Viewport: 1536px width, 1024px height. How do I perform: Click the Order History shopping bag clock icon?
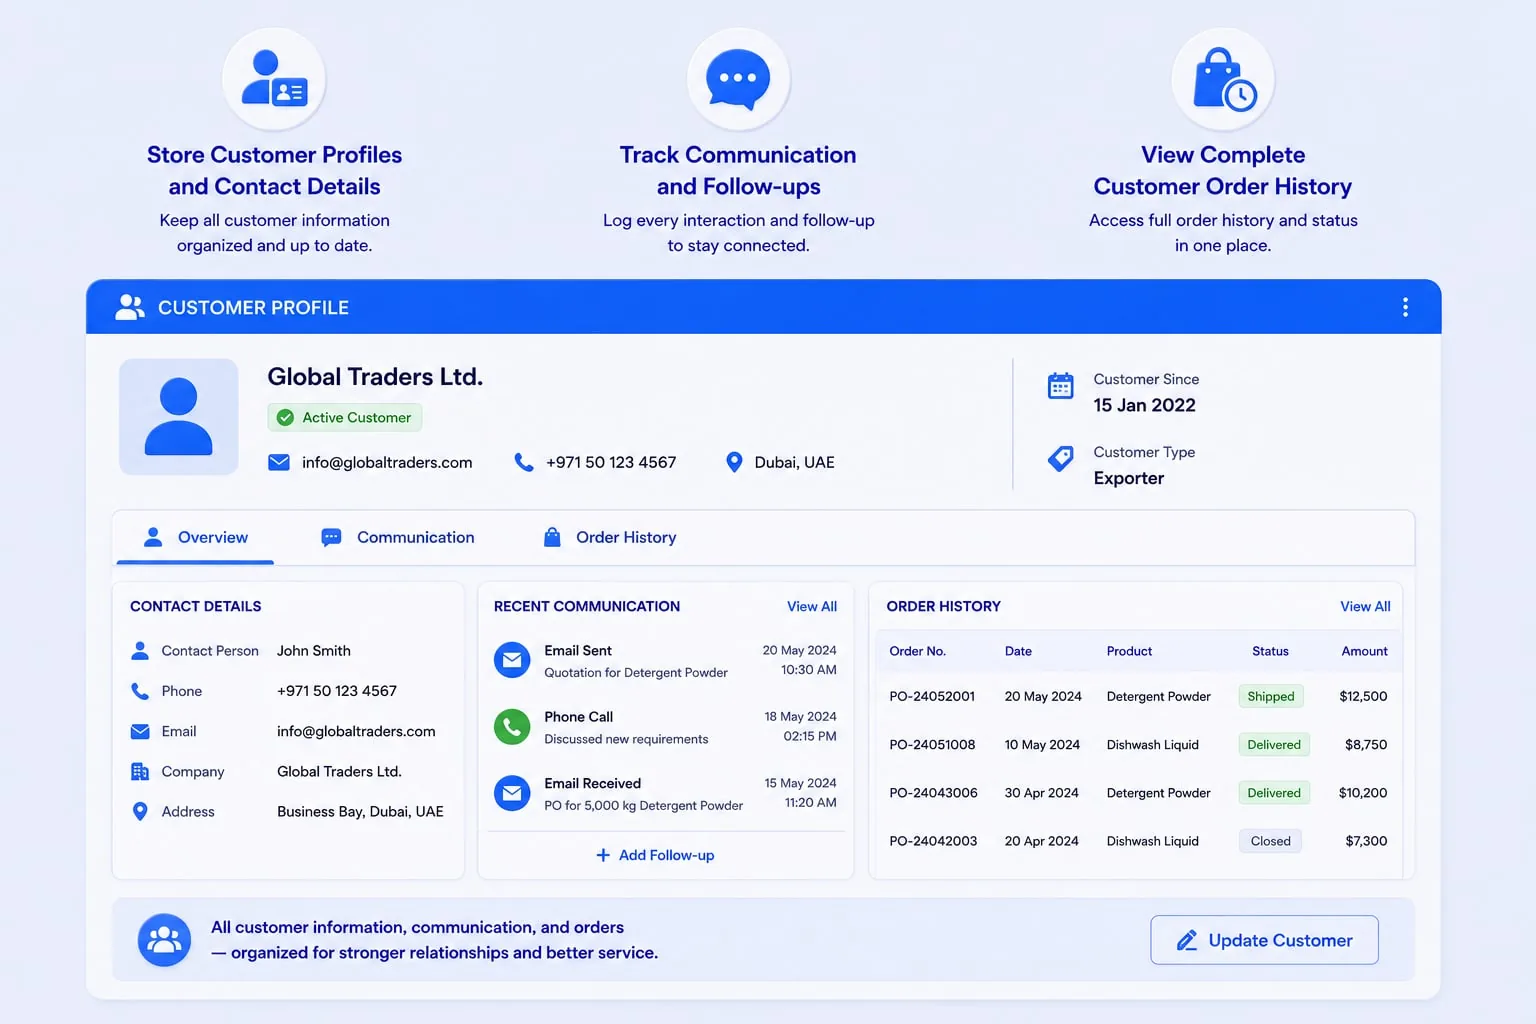pyautogui.click(x=1223, y=79)
